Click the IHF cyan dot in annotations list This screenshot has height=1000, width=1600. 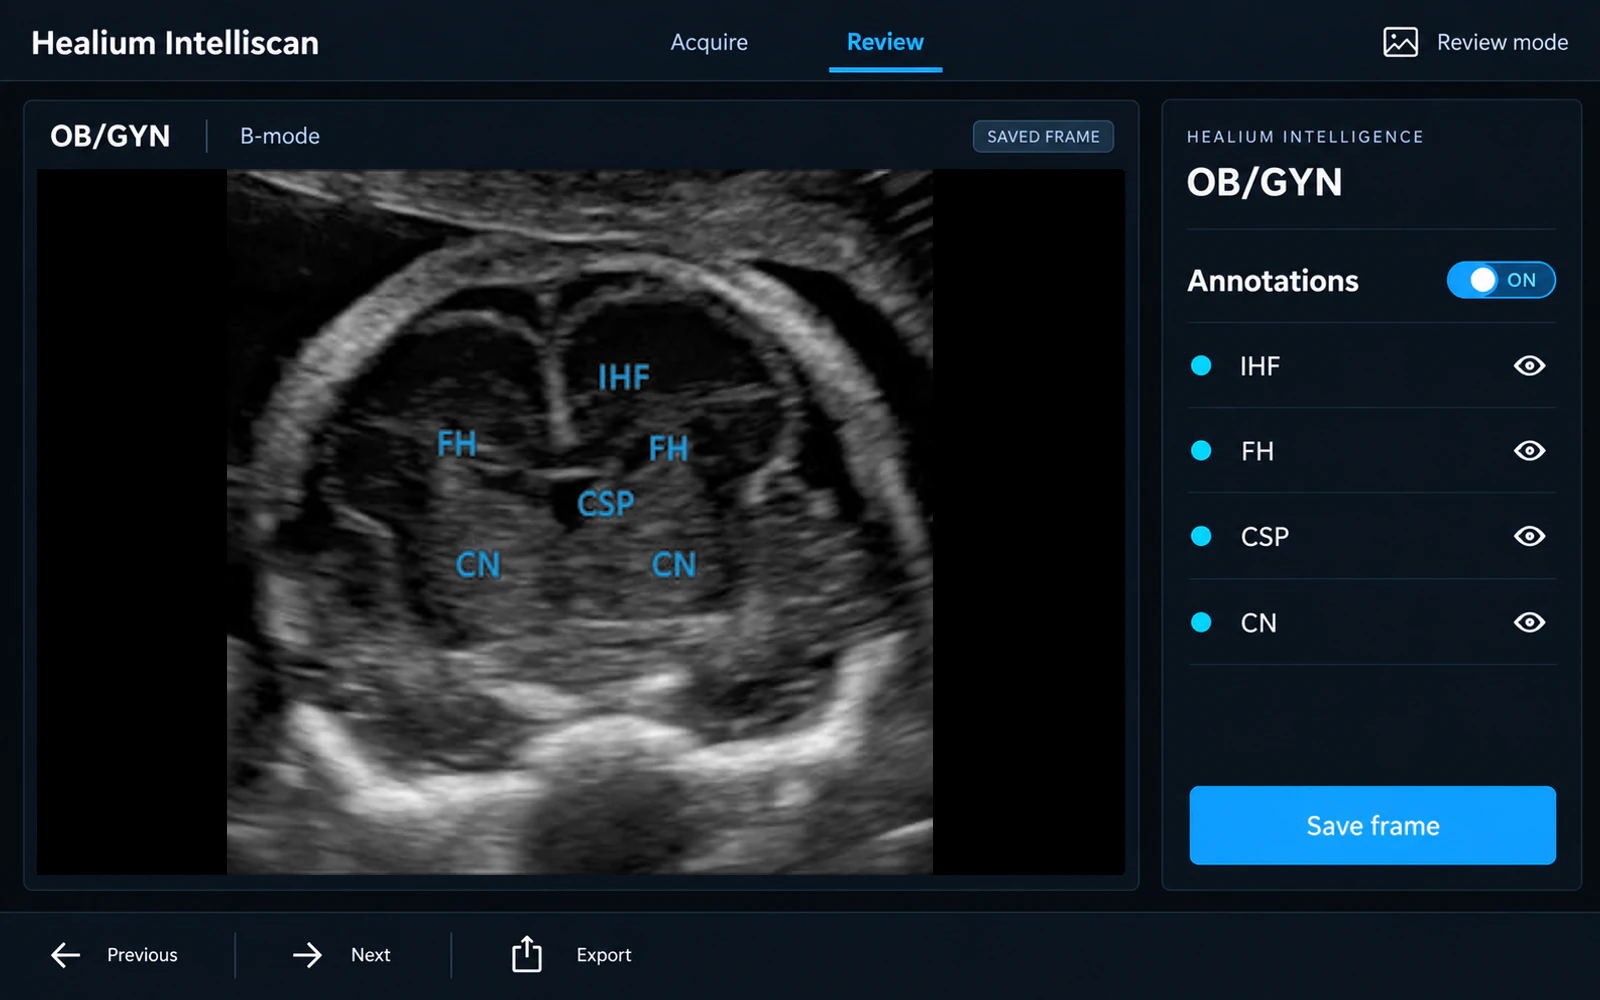[x=1201, y=366]
